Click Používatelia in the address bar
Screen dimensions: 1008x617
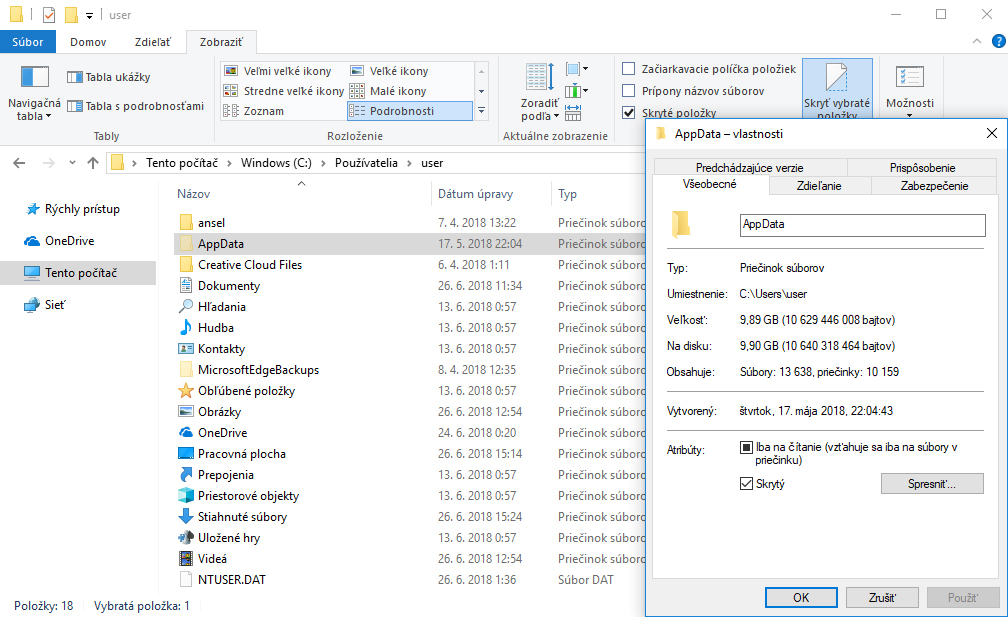pos(366,163)
